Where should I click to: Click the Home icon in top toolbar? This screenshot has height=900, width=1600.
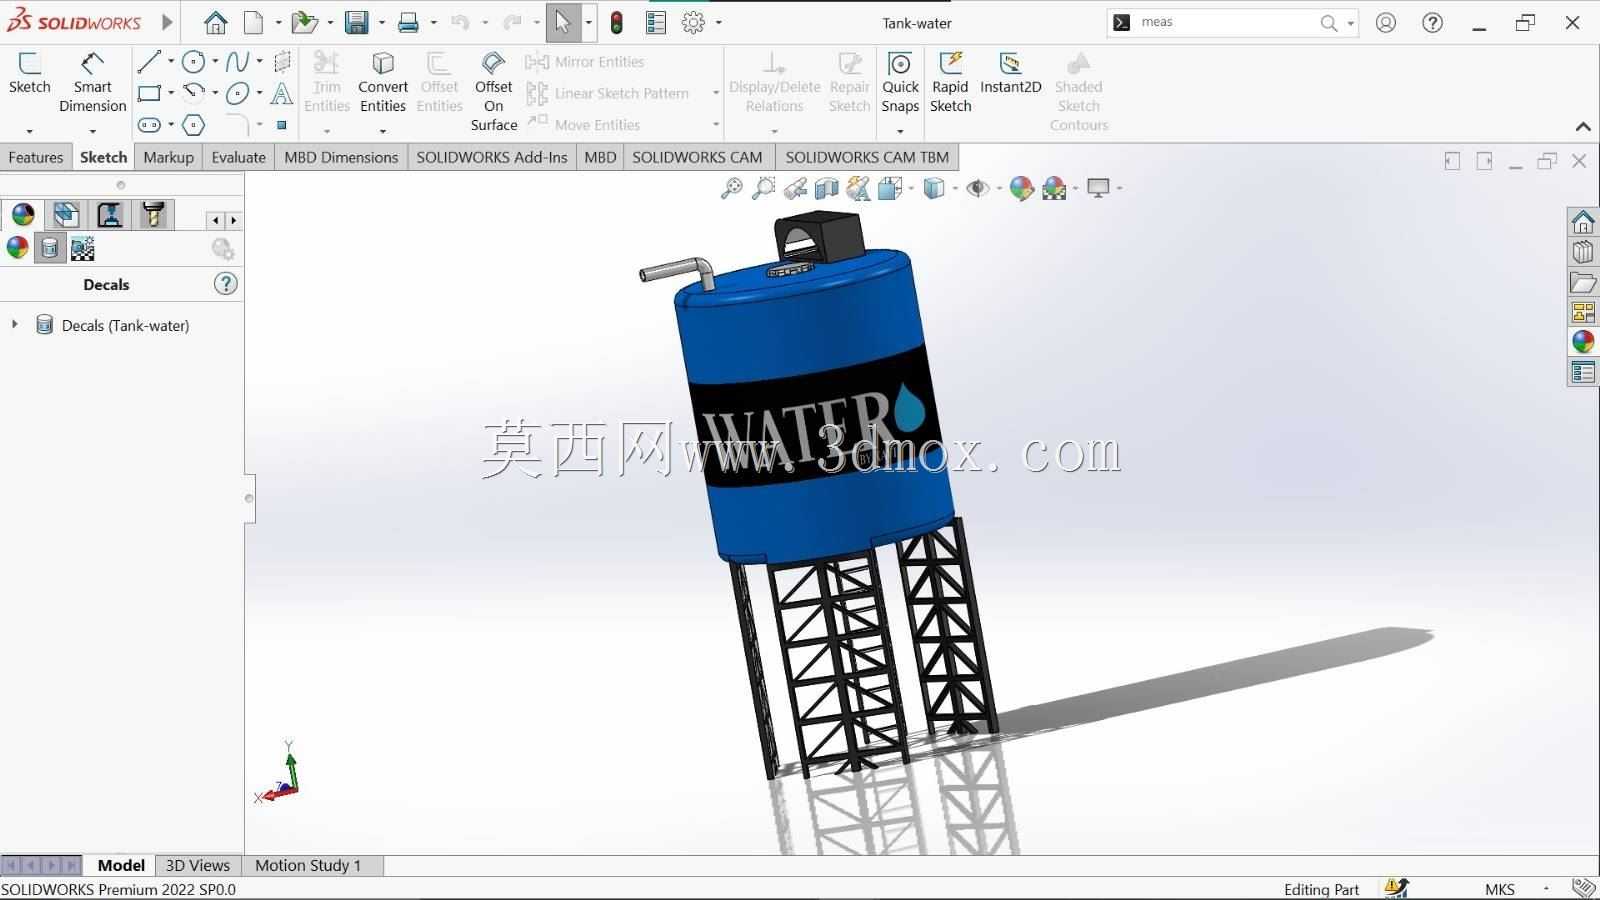tap(215, 22)
